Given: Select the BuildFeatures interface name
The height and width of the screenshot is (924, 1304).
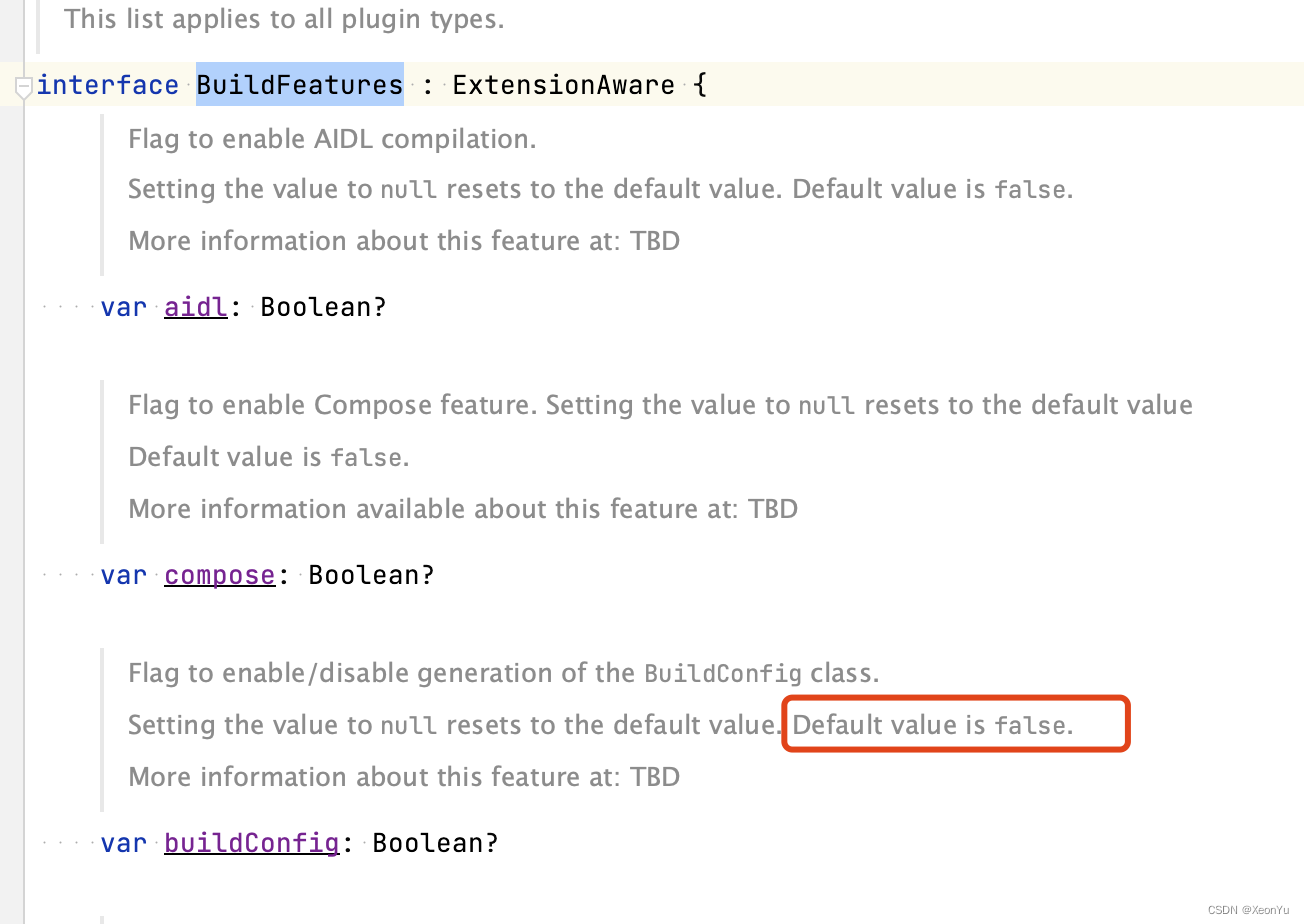Looking at the screenshot, I should tap(300, 85).
